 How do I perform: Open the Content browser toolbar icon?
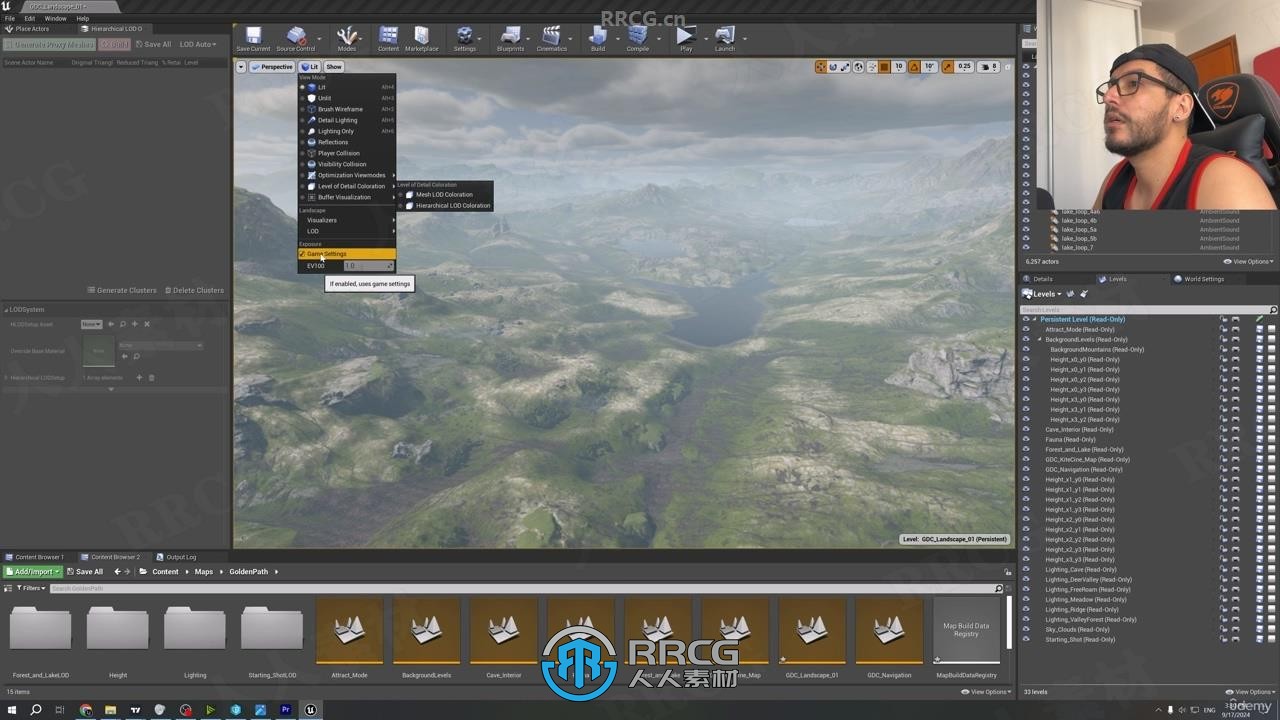tap(388, 38)
